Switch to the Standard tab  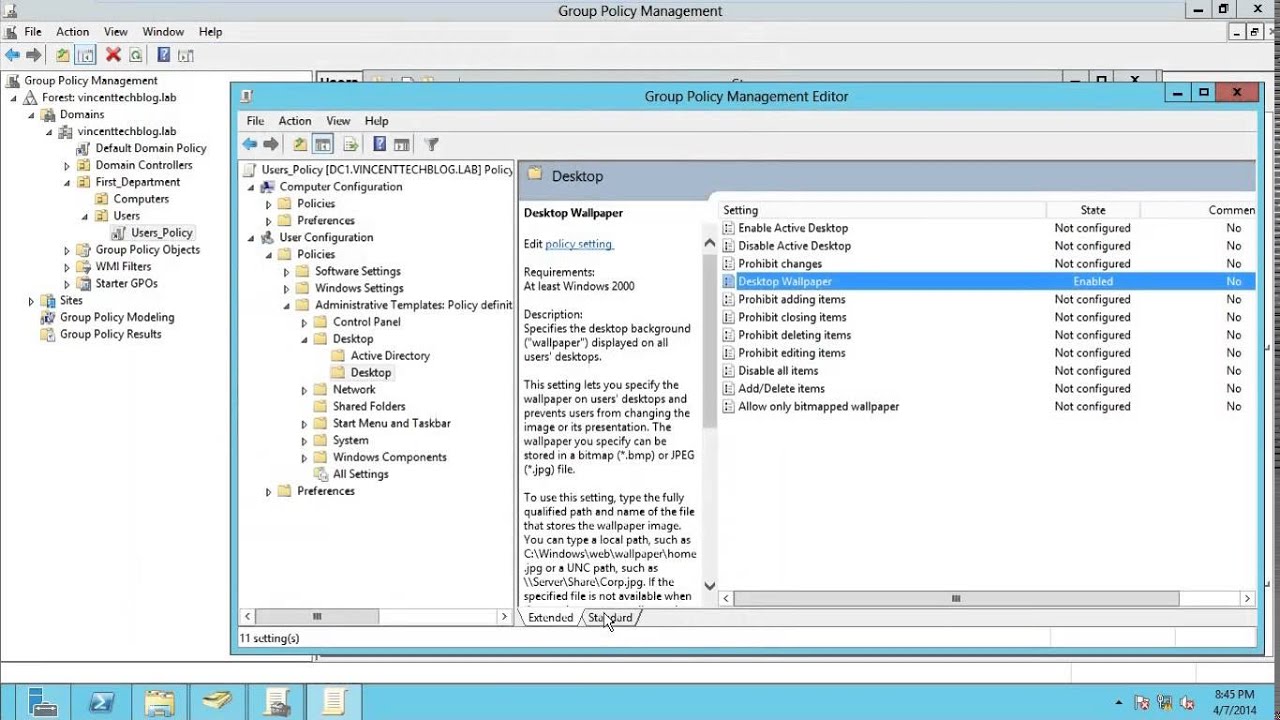click(611, 618)
